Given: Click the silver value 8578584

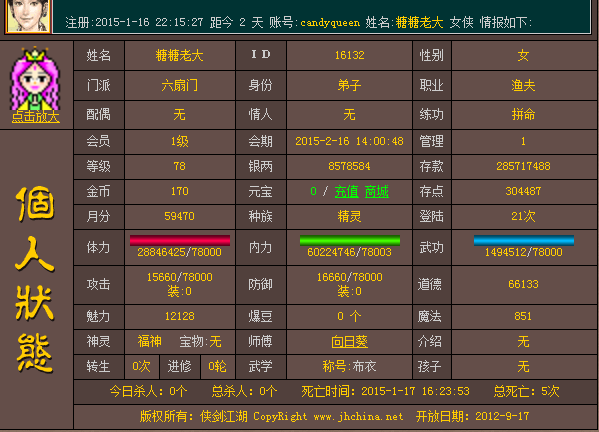Looking at the screenshot, I should (x=349, y=166).
